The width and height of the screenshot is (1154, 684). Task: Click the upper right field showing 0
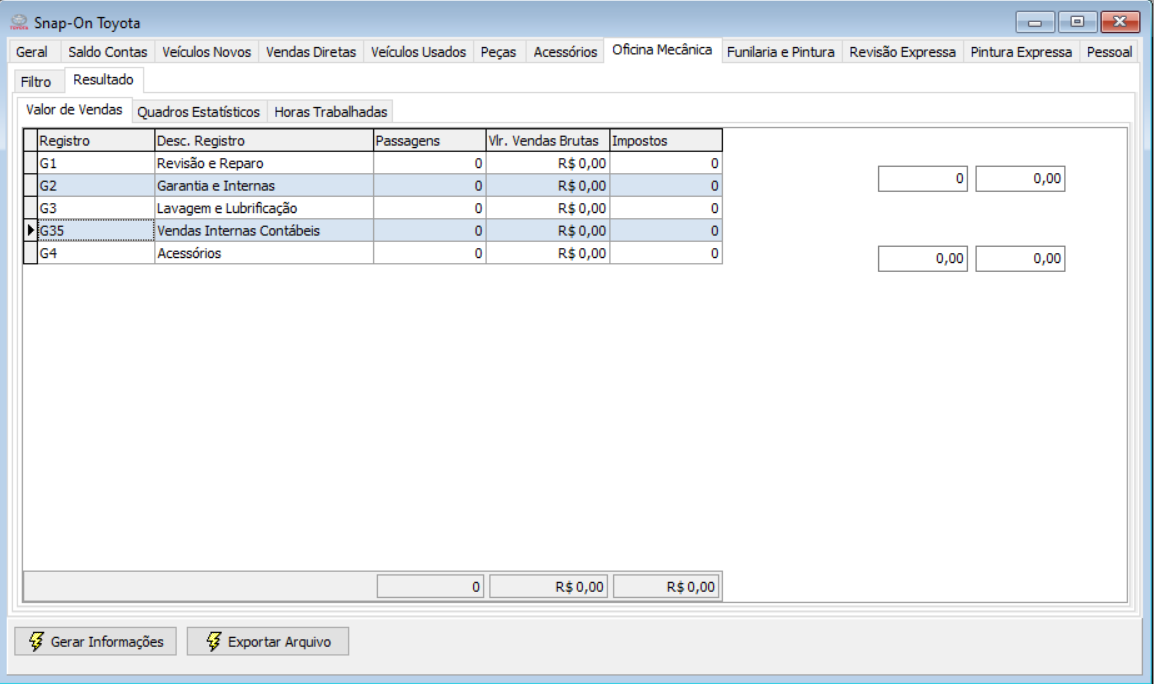(x=922, y=179)
